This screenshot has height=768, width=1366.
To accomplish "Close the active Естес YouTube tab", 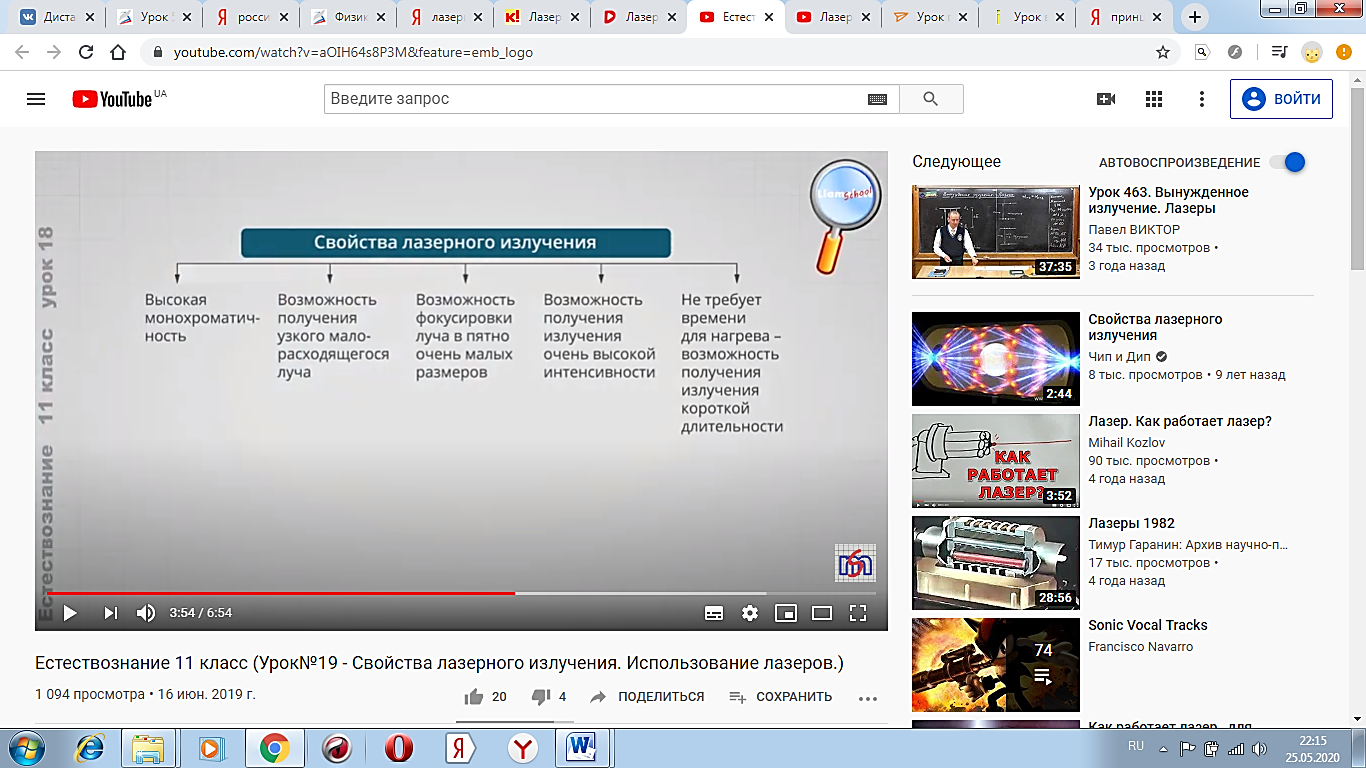I will 767,17.
